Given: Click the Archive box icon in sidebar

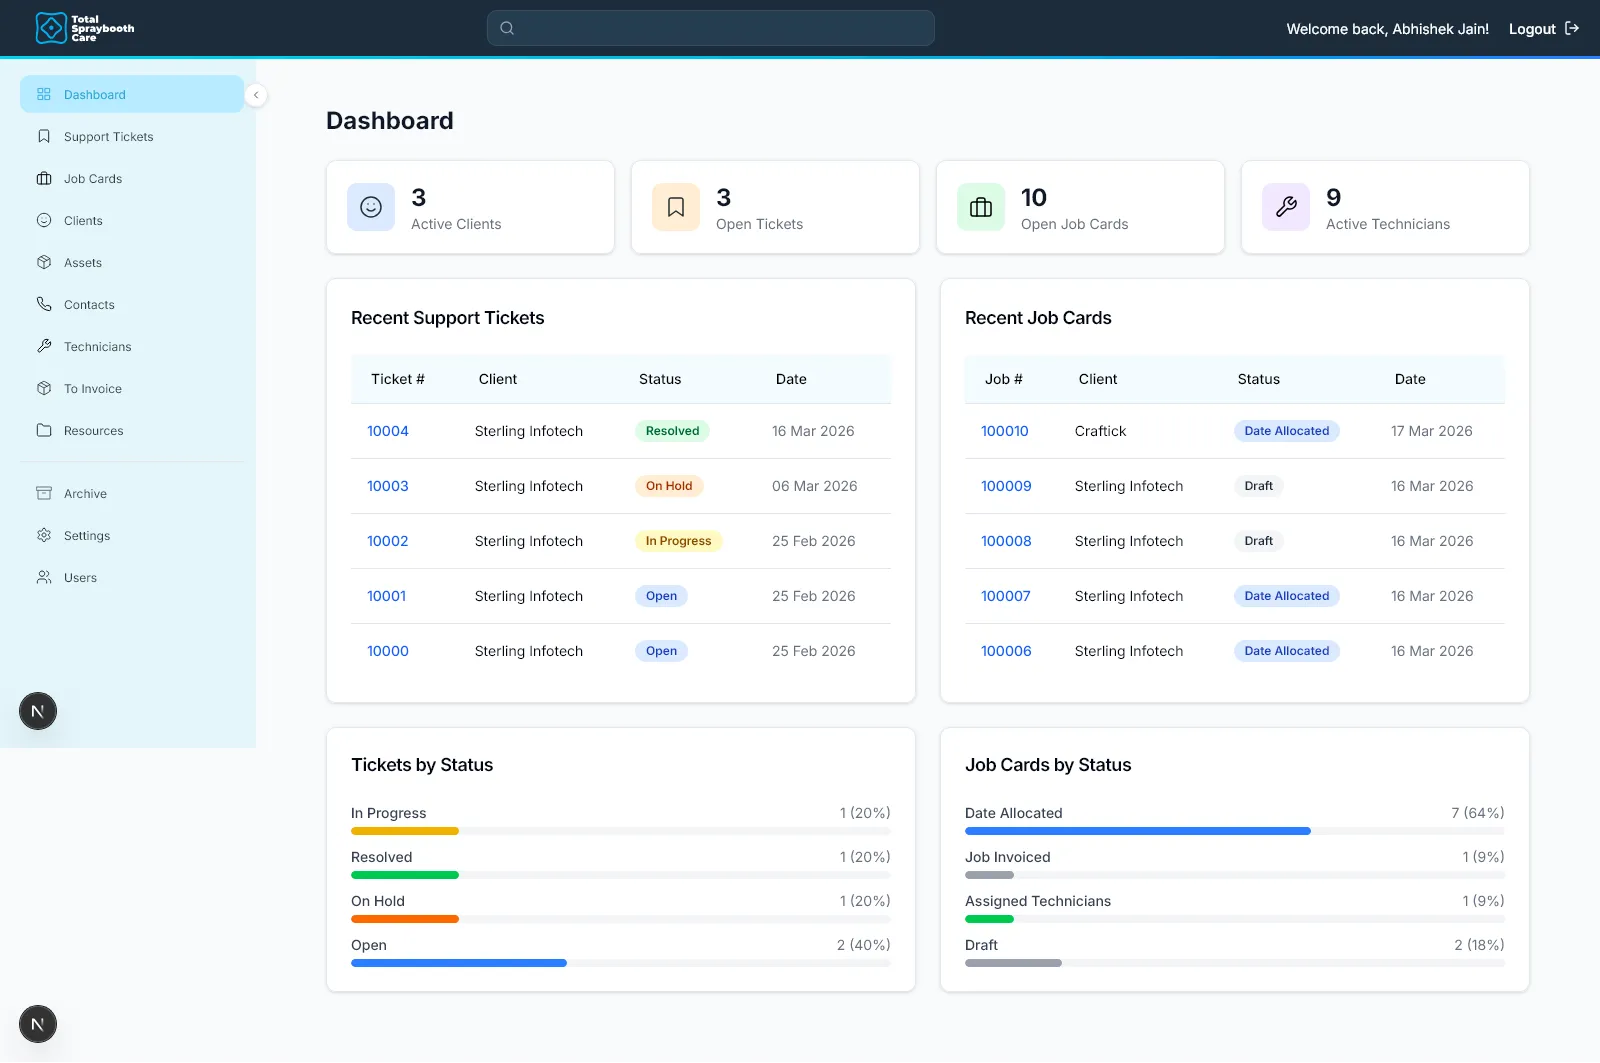Looking at the screenshot, I should point(44,493).
